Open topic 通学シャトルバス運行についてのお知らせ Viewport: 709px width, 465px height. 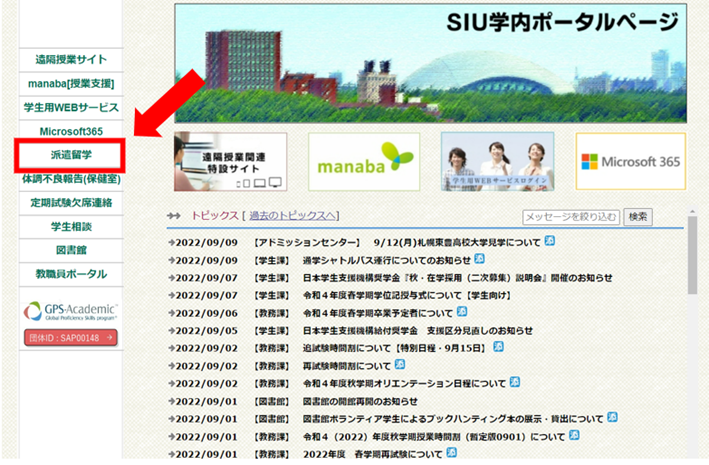tap(387, 261)
